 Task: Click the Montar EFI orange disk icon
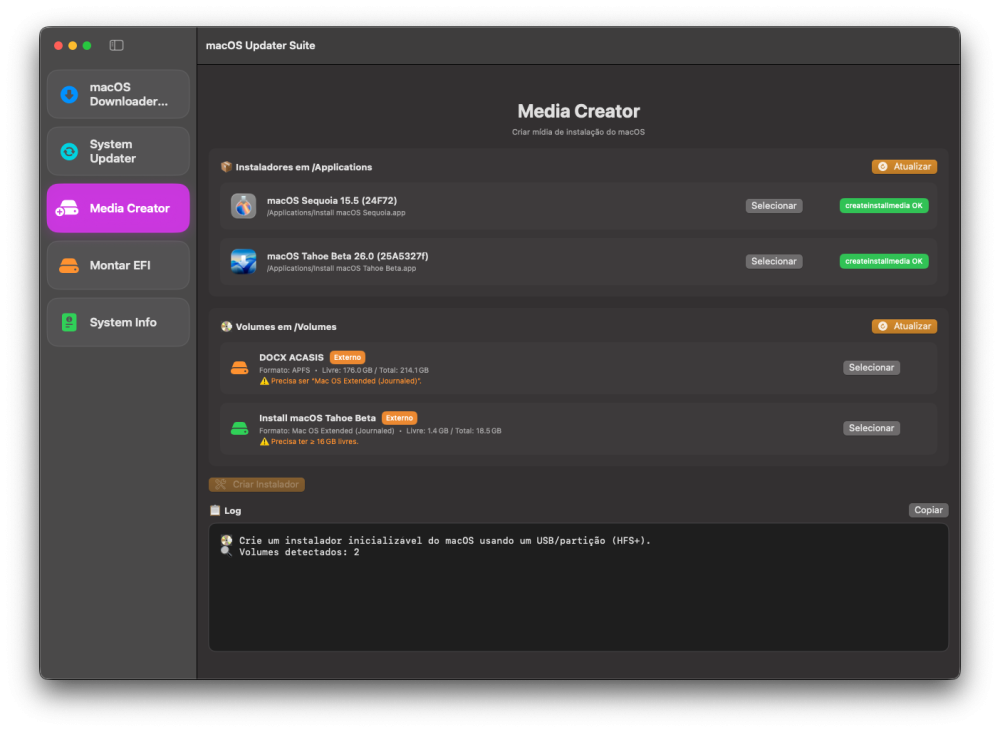coord(69,265)
